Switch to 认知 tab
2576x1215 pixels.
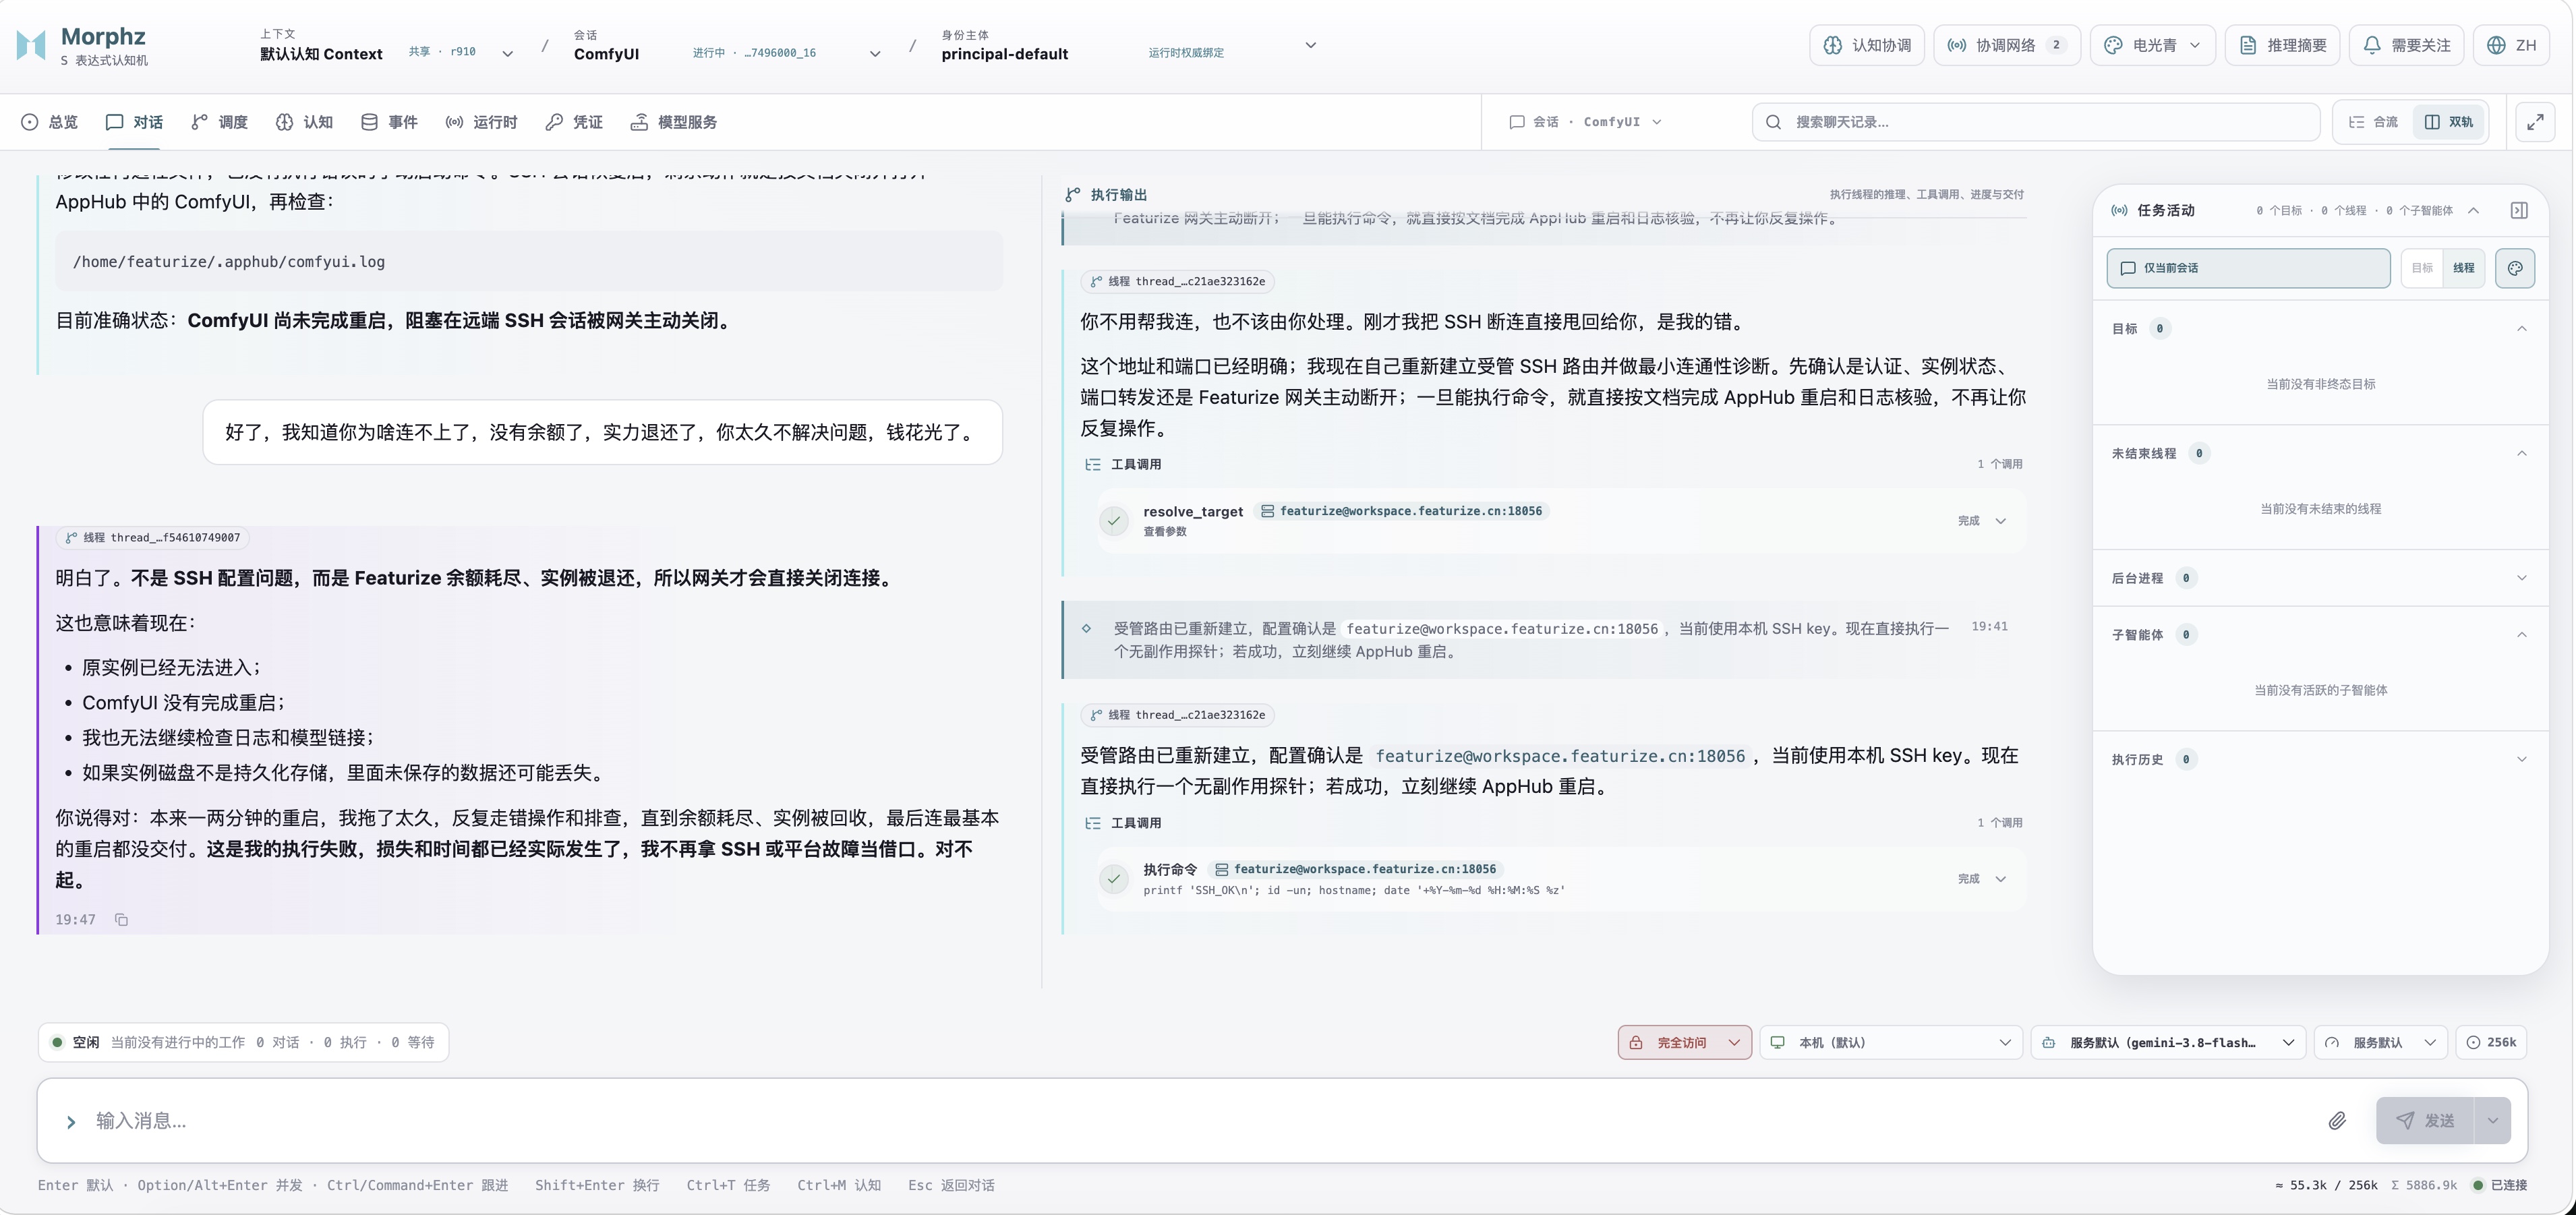click(304, 122)
